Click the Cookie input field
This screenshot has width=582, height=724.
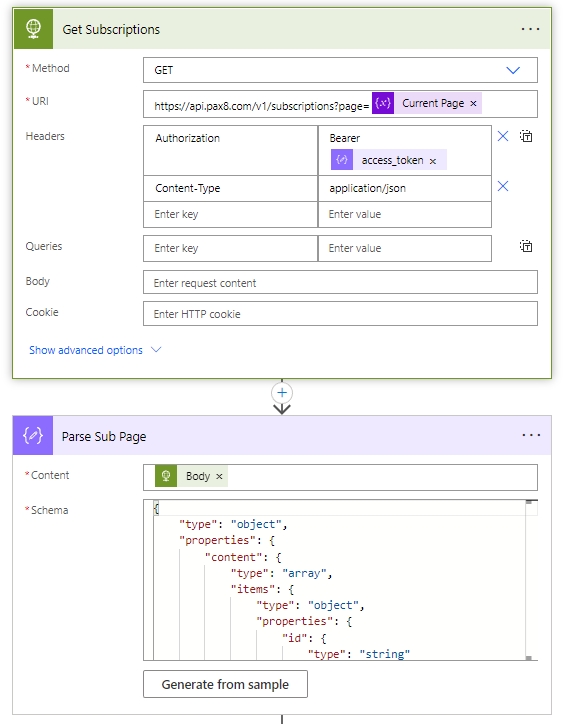pyautogui.click(x=340, y=314)
